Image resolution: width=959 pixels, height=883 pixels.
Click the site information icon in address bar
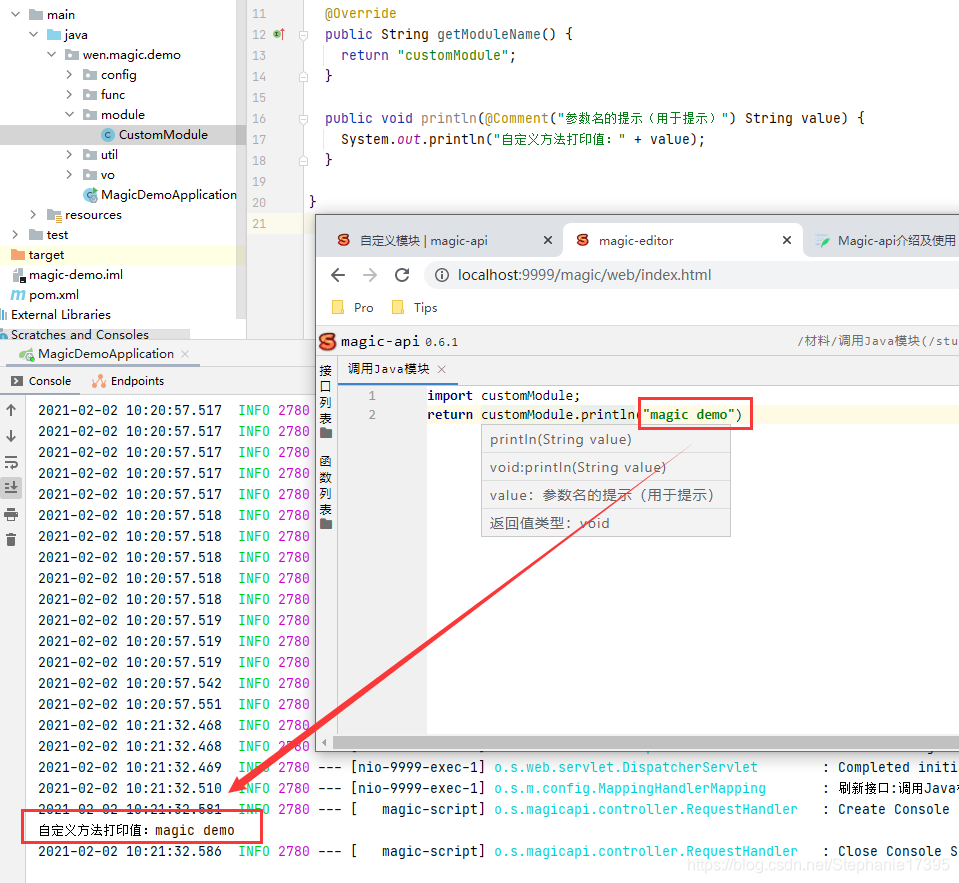441,276
